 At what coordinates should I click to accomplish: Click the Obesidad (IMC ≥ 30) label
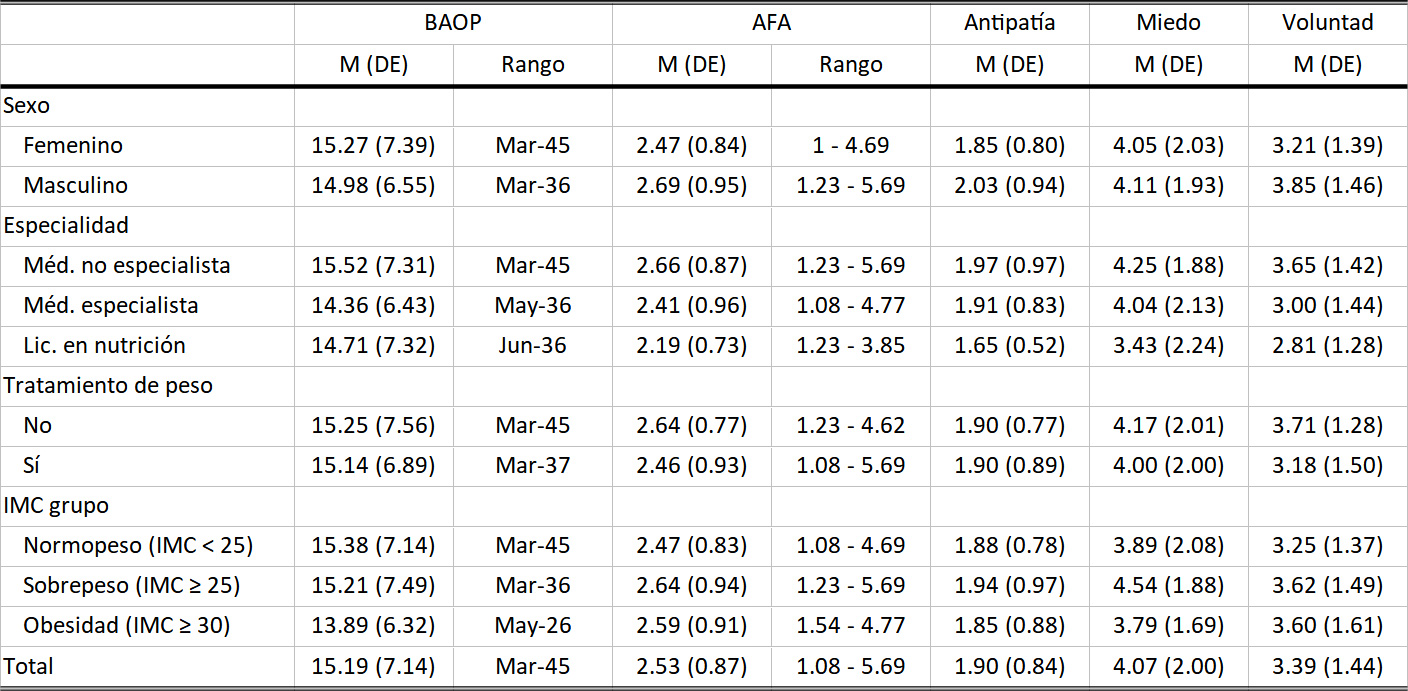click(x=127, y=626)
